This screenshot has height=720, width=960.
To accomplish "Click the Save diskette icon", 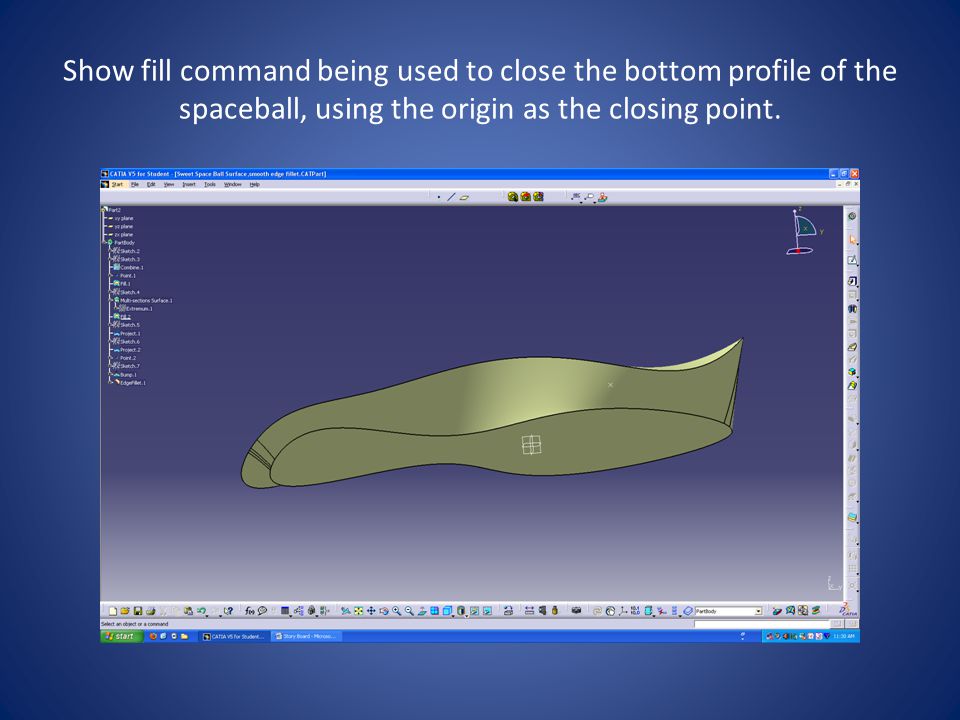I will (x=138, y=611).
